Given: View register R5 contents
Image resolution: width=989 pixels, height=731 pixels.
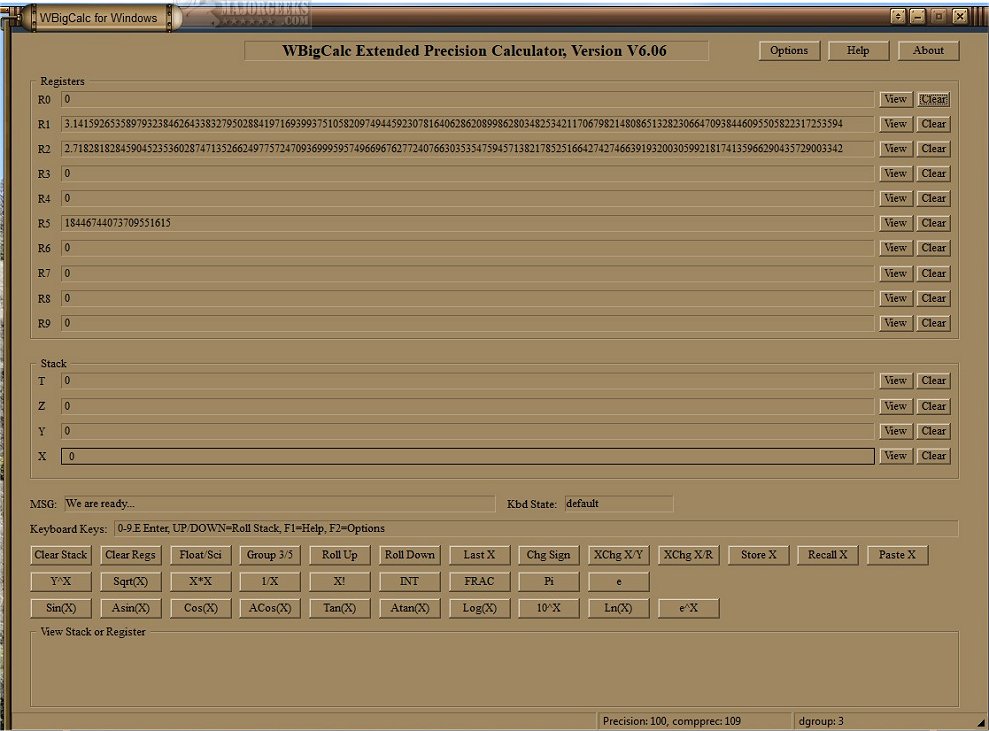Looking at the screenshot, I should click(896, 223).
